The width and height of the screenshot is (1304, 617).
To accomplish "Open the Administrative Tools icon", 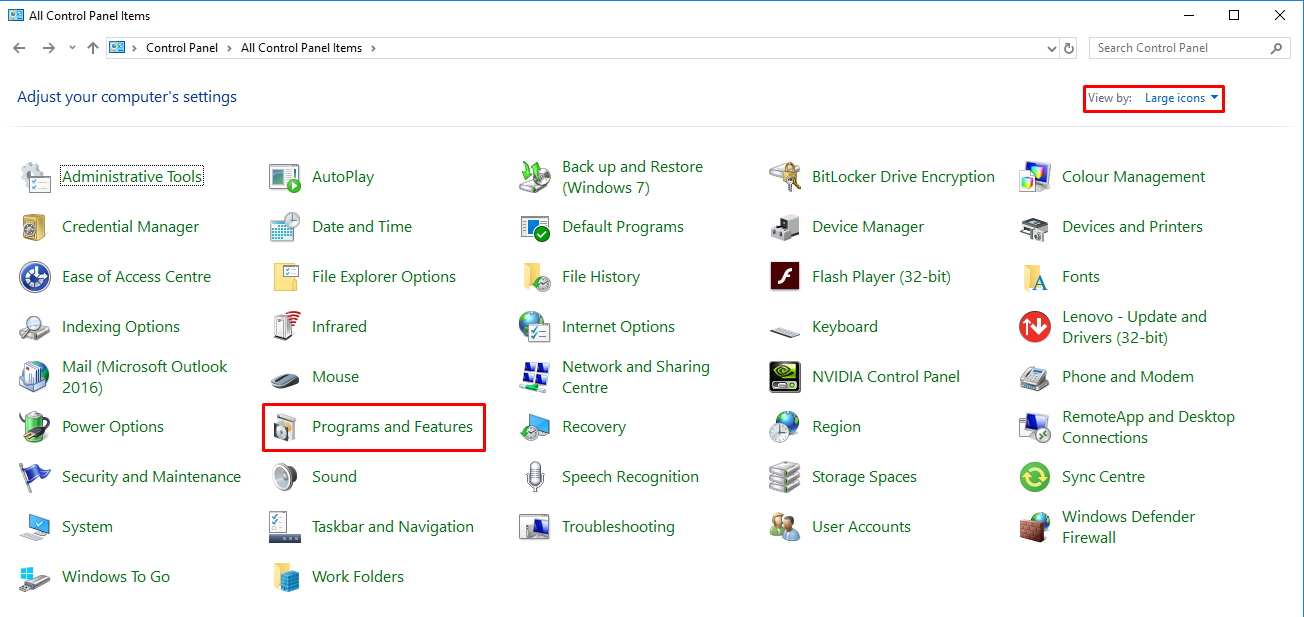I will coord(35,177).
